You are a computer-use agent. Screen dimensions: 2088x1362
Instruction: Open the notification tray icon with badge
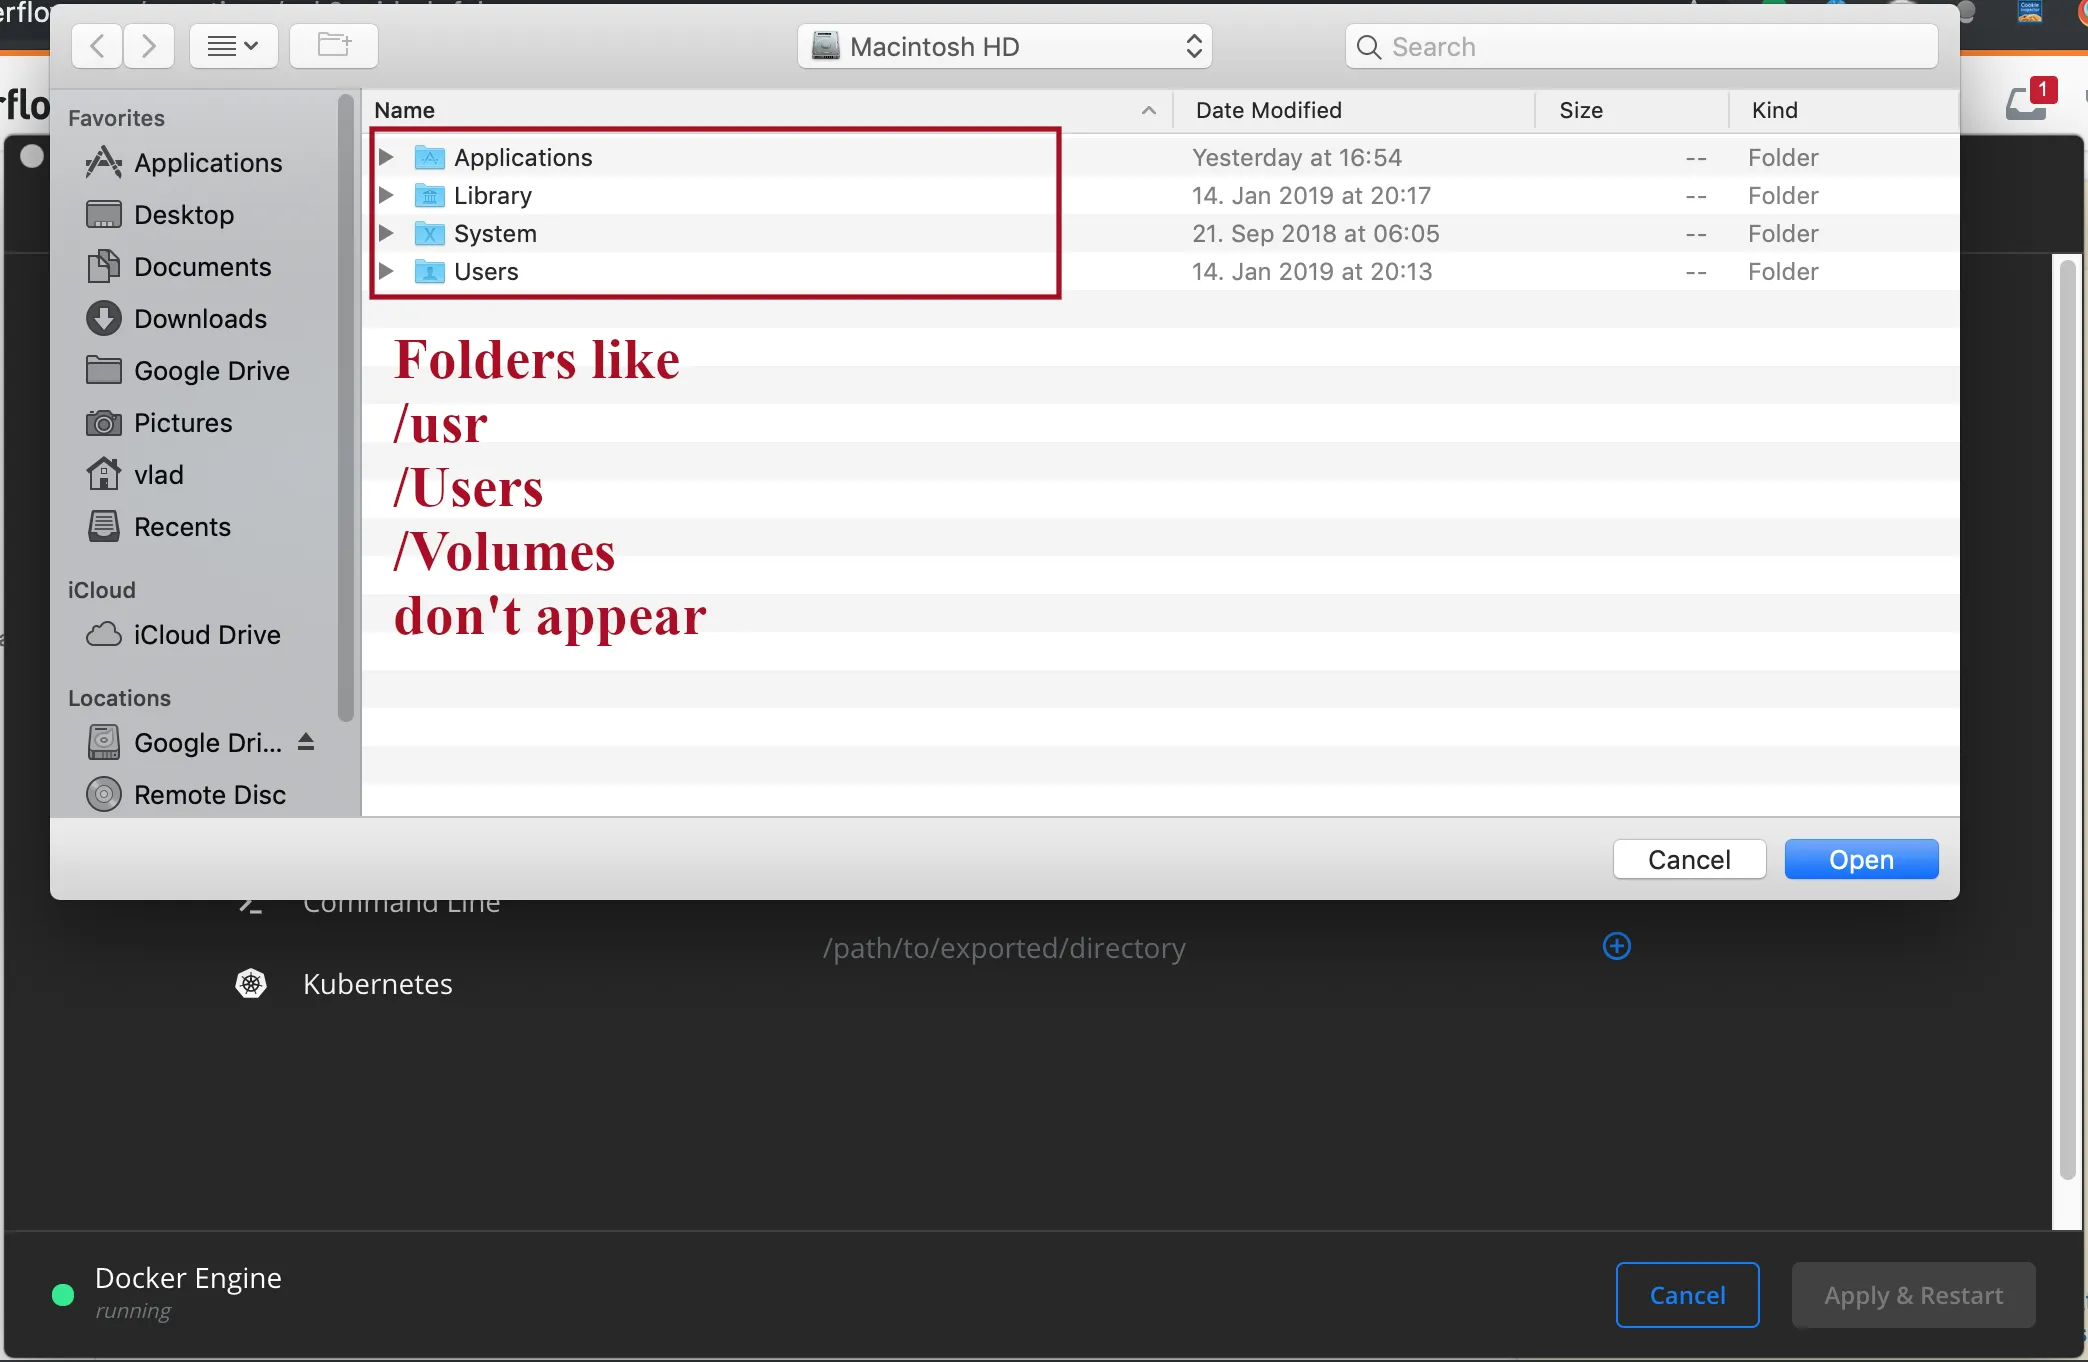pos(2028,101)
